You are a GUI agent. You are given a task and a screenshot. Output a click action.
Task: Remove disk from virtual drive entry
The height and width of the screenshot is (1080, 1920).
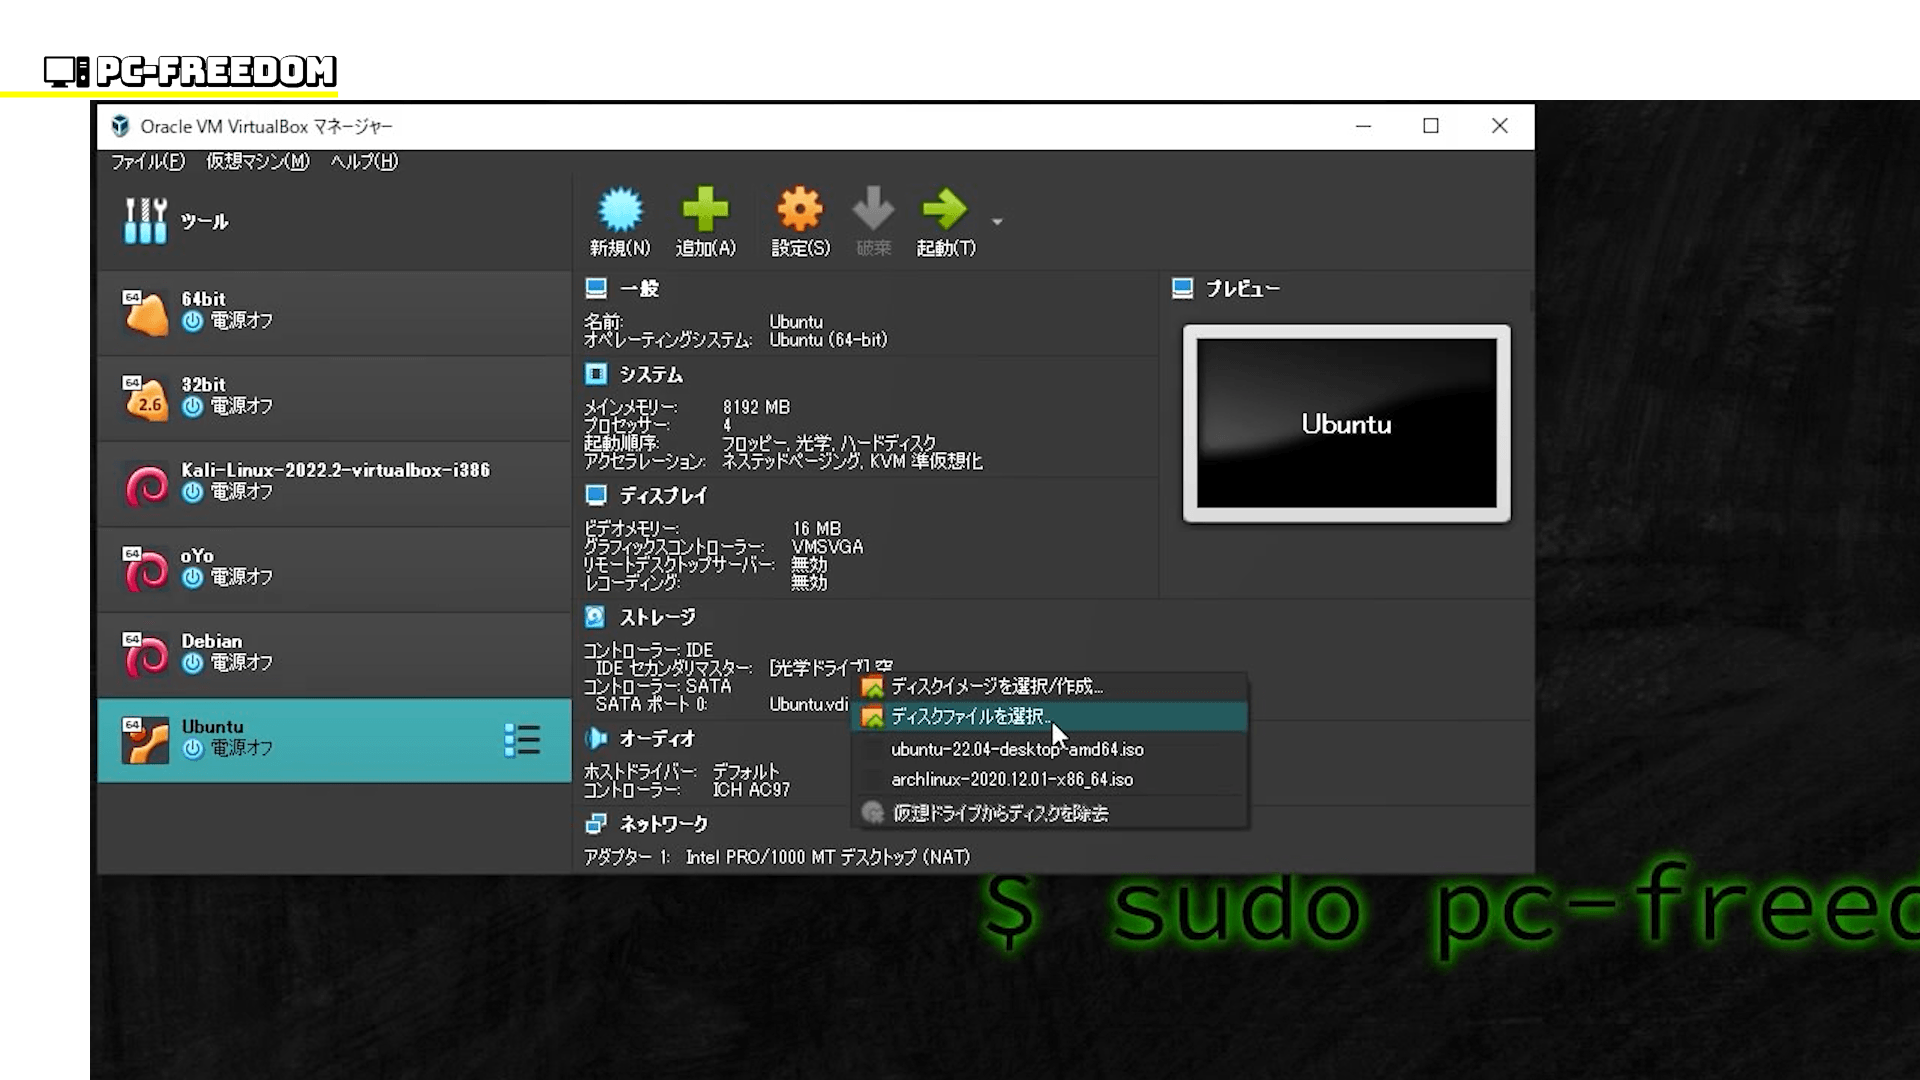pyautogui.click(x=1000, y=813)
